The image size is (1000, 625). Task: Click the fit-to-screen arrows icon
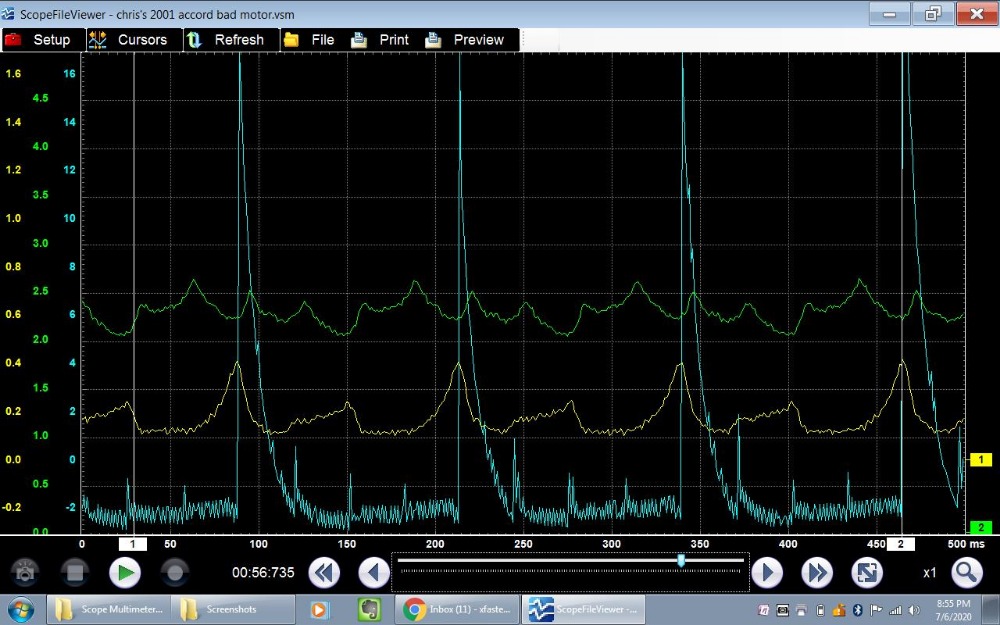tap(867, 573)
